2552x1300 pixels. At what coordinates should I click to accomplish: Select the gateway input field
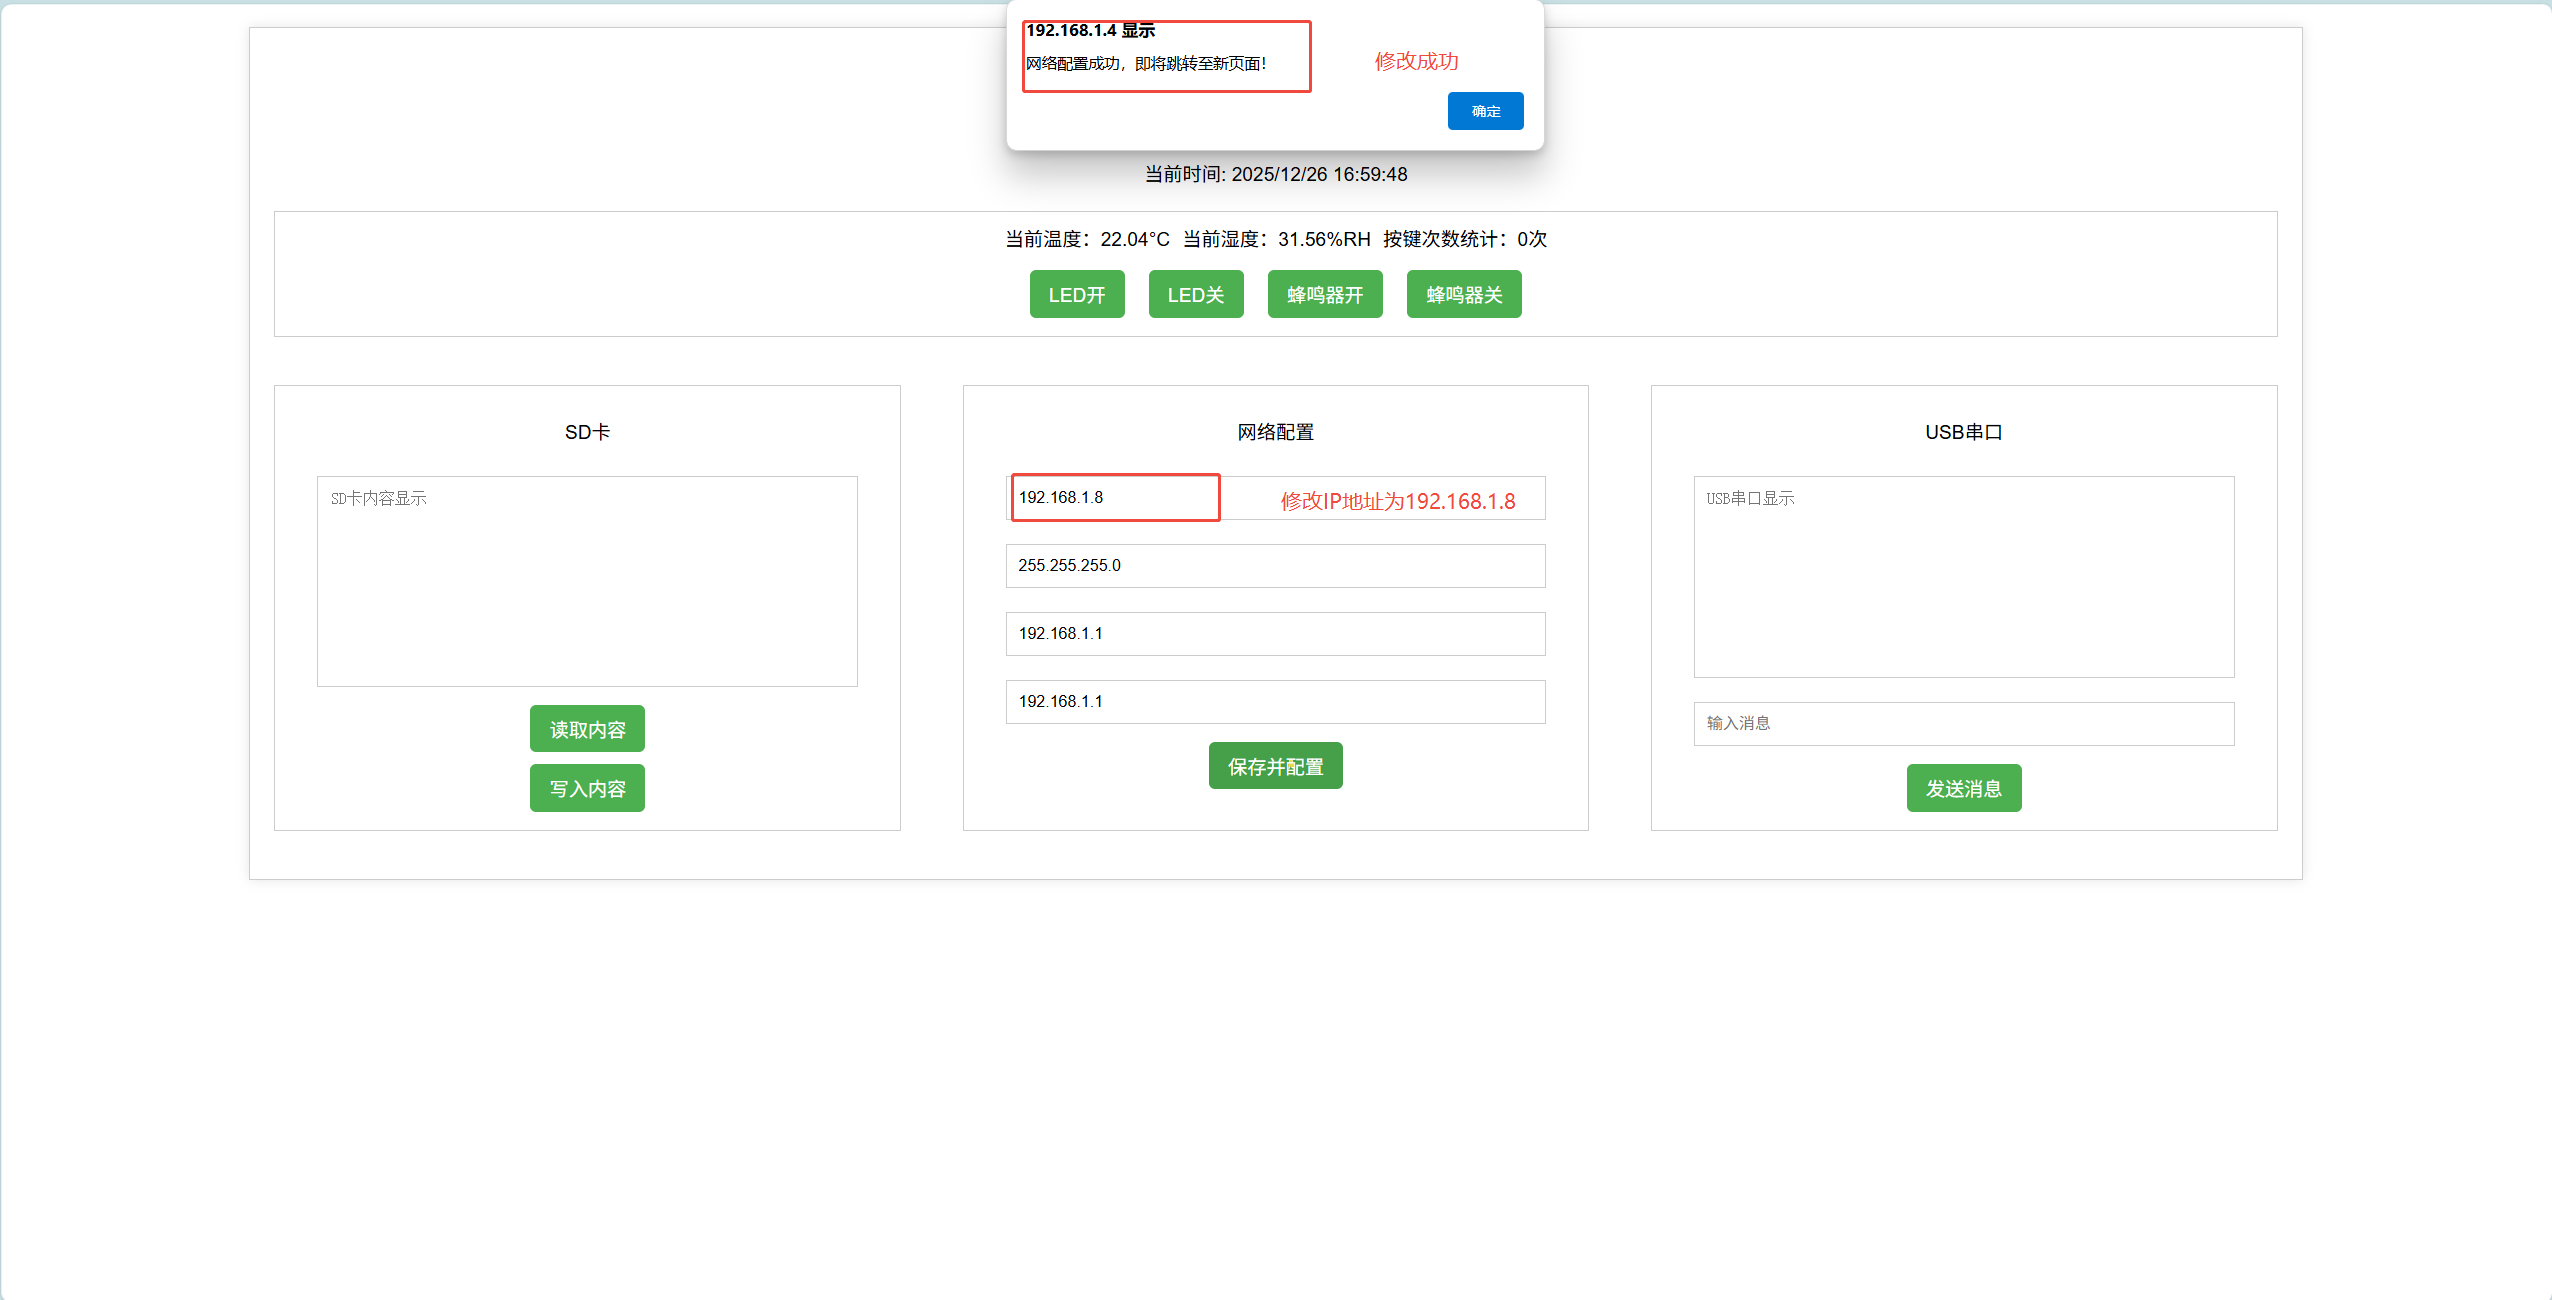[1275, 634]
